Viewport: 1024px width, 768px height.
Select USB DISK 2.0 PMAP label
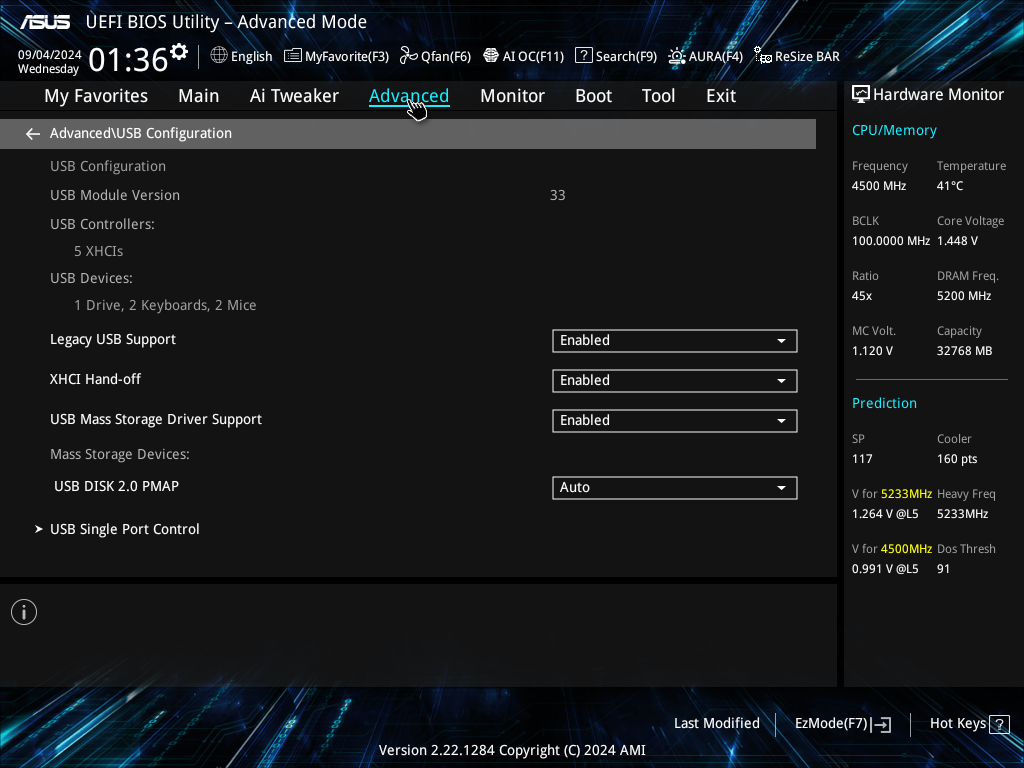coord(116,487)
